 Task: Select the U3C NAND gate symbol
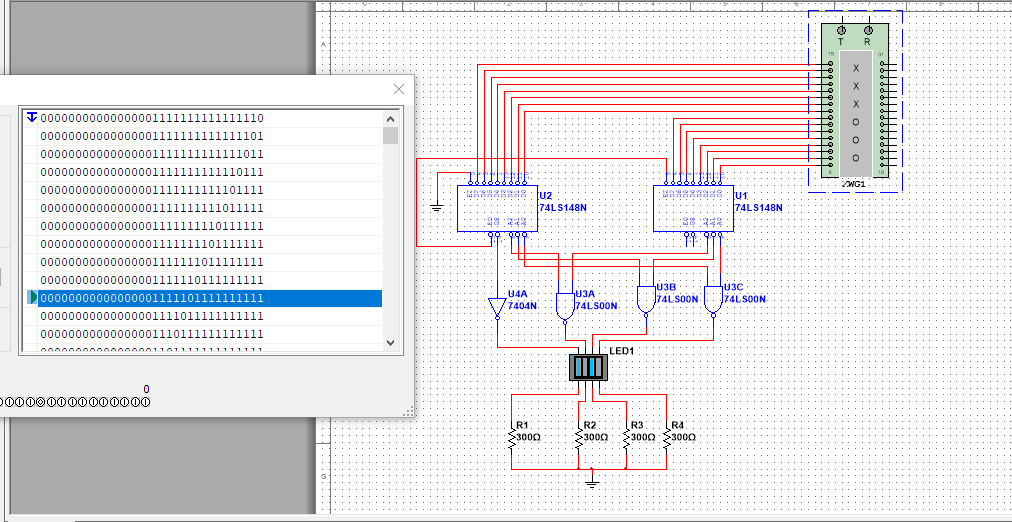714,300
